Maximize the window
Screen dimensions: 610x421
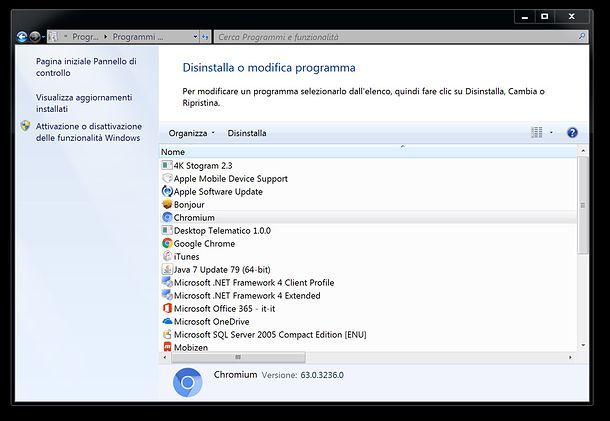pyautogui.click(x=545, y=16)
